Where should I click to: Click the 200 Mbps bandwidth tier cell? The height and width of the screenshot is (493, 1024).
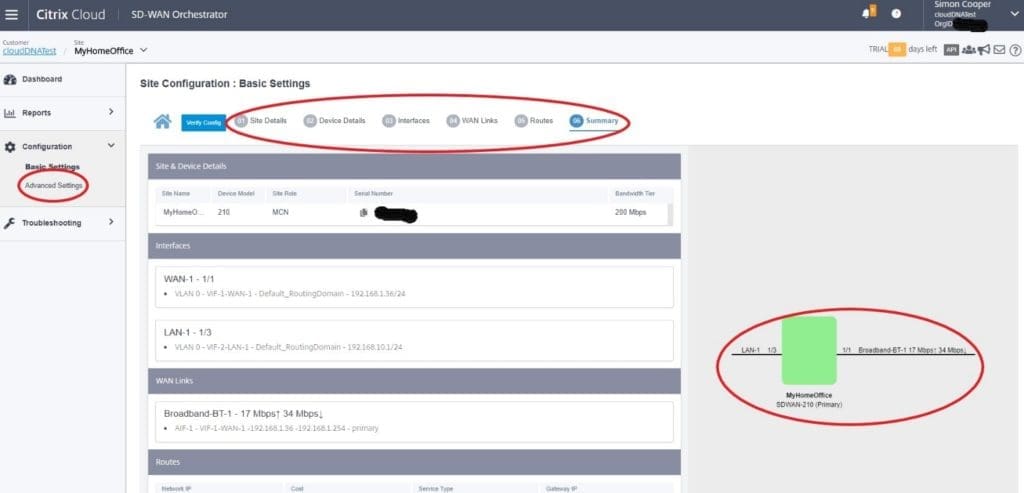click(x=631, y=212)
